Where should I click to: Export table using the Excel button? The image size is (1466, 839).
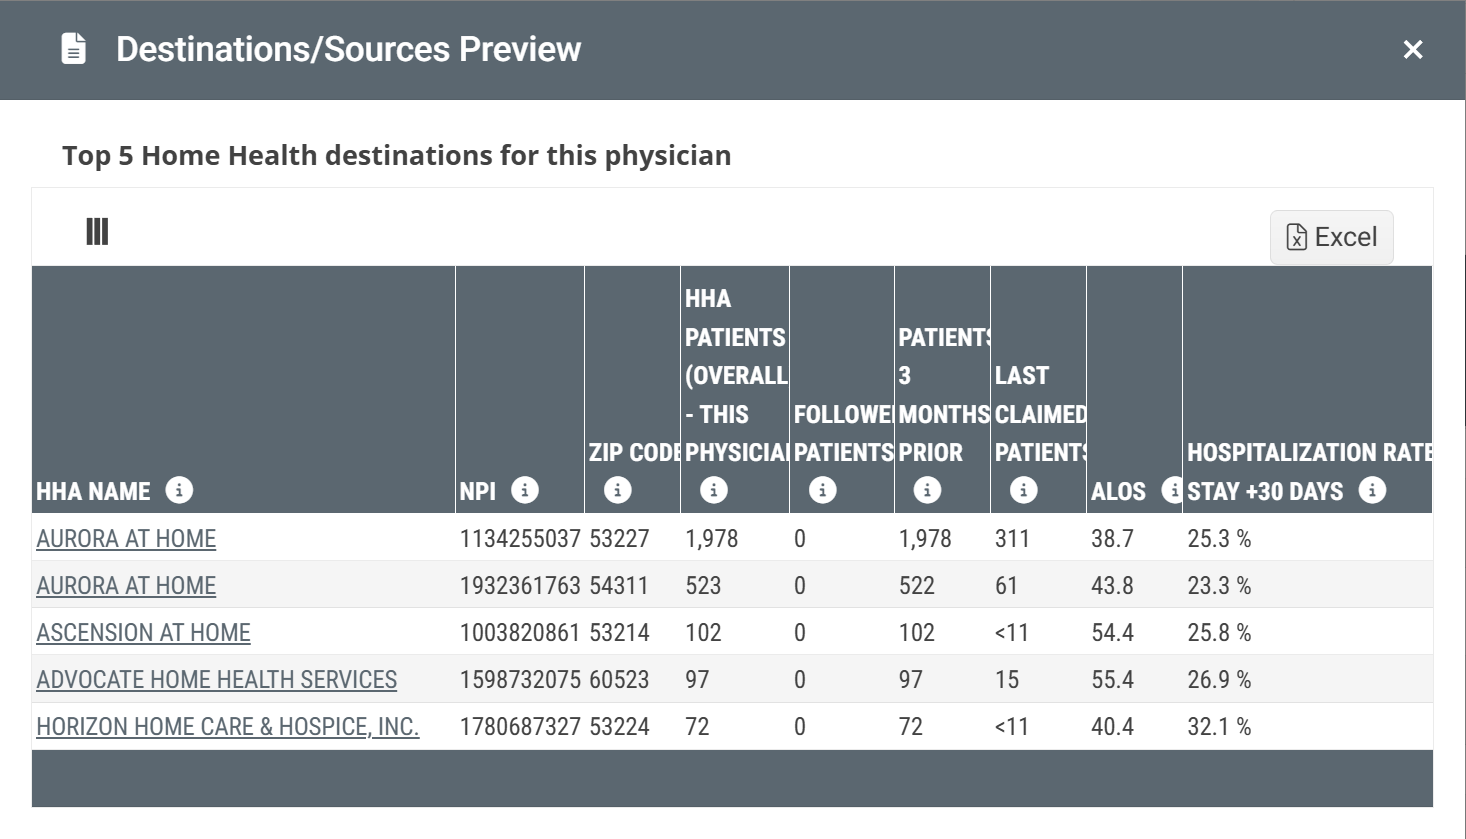click(x=1331, y=237)
